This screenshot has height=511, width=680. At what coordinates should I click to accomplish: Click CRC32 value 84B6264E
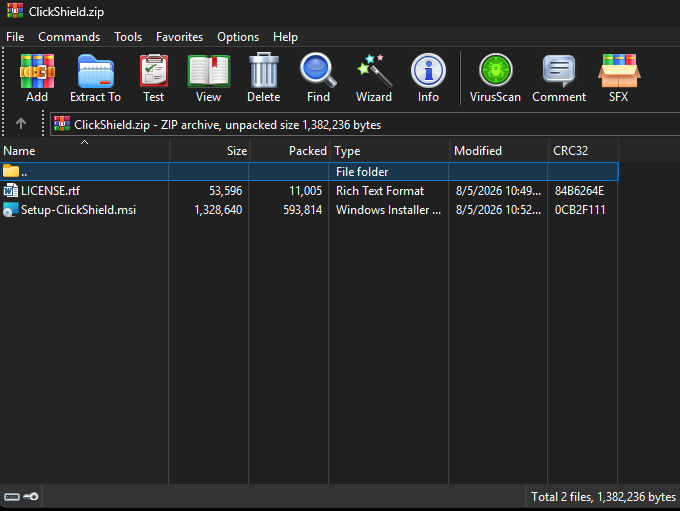click(x=579, y=191)
